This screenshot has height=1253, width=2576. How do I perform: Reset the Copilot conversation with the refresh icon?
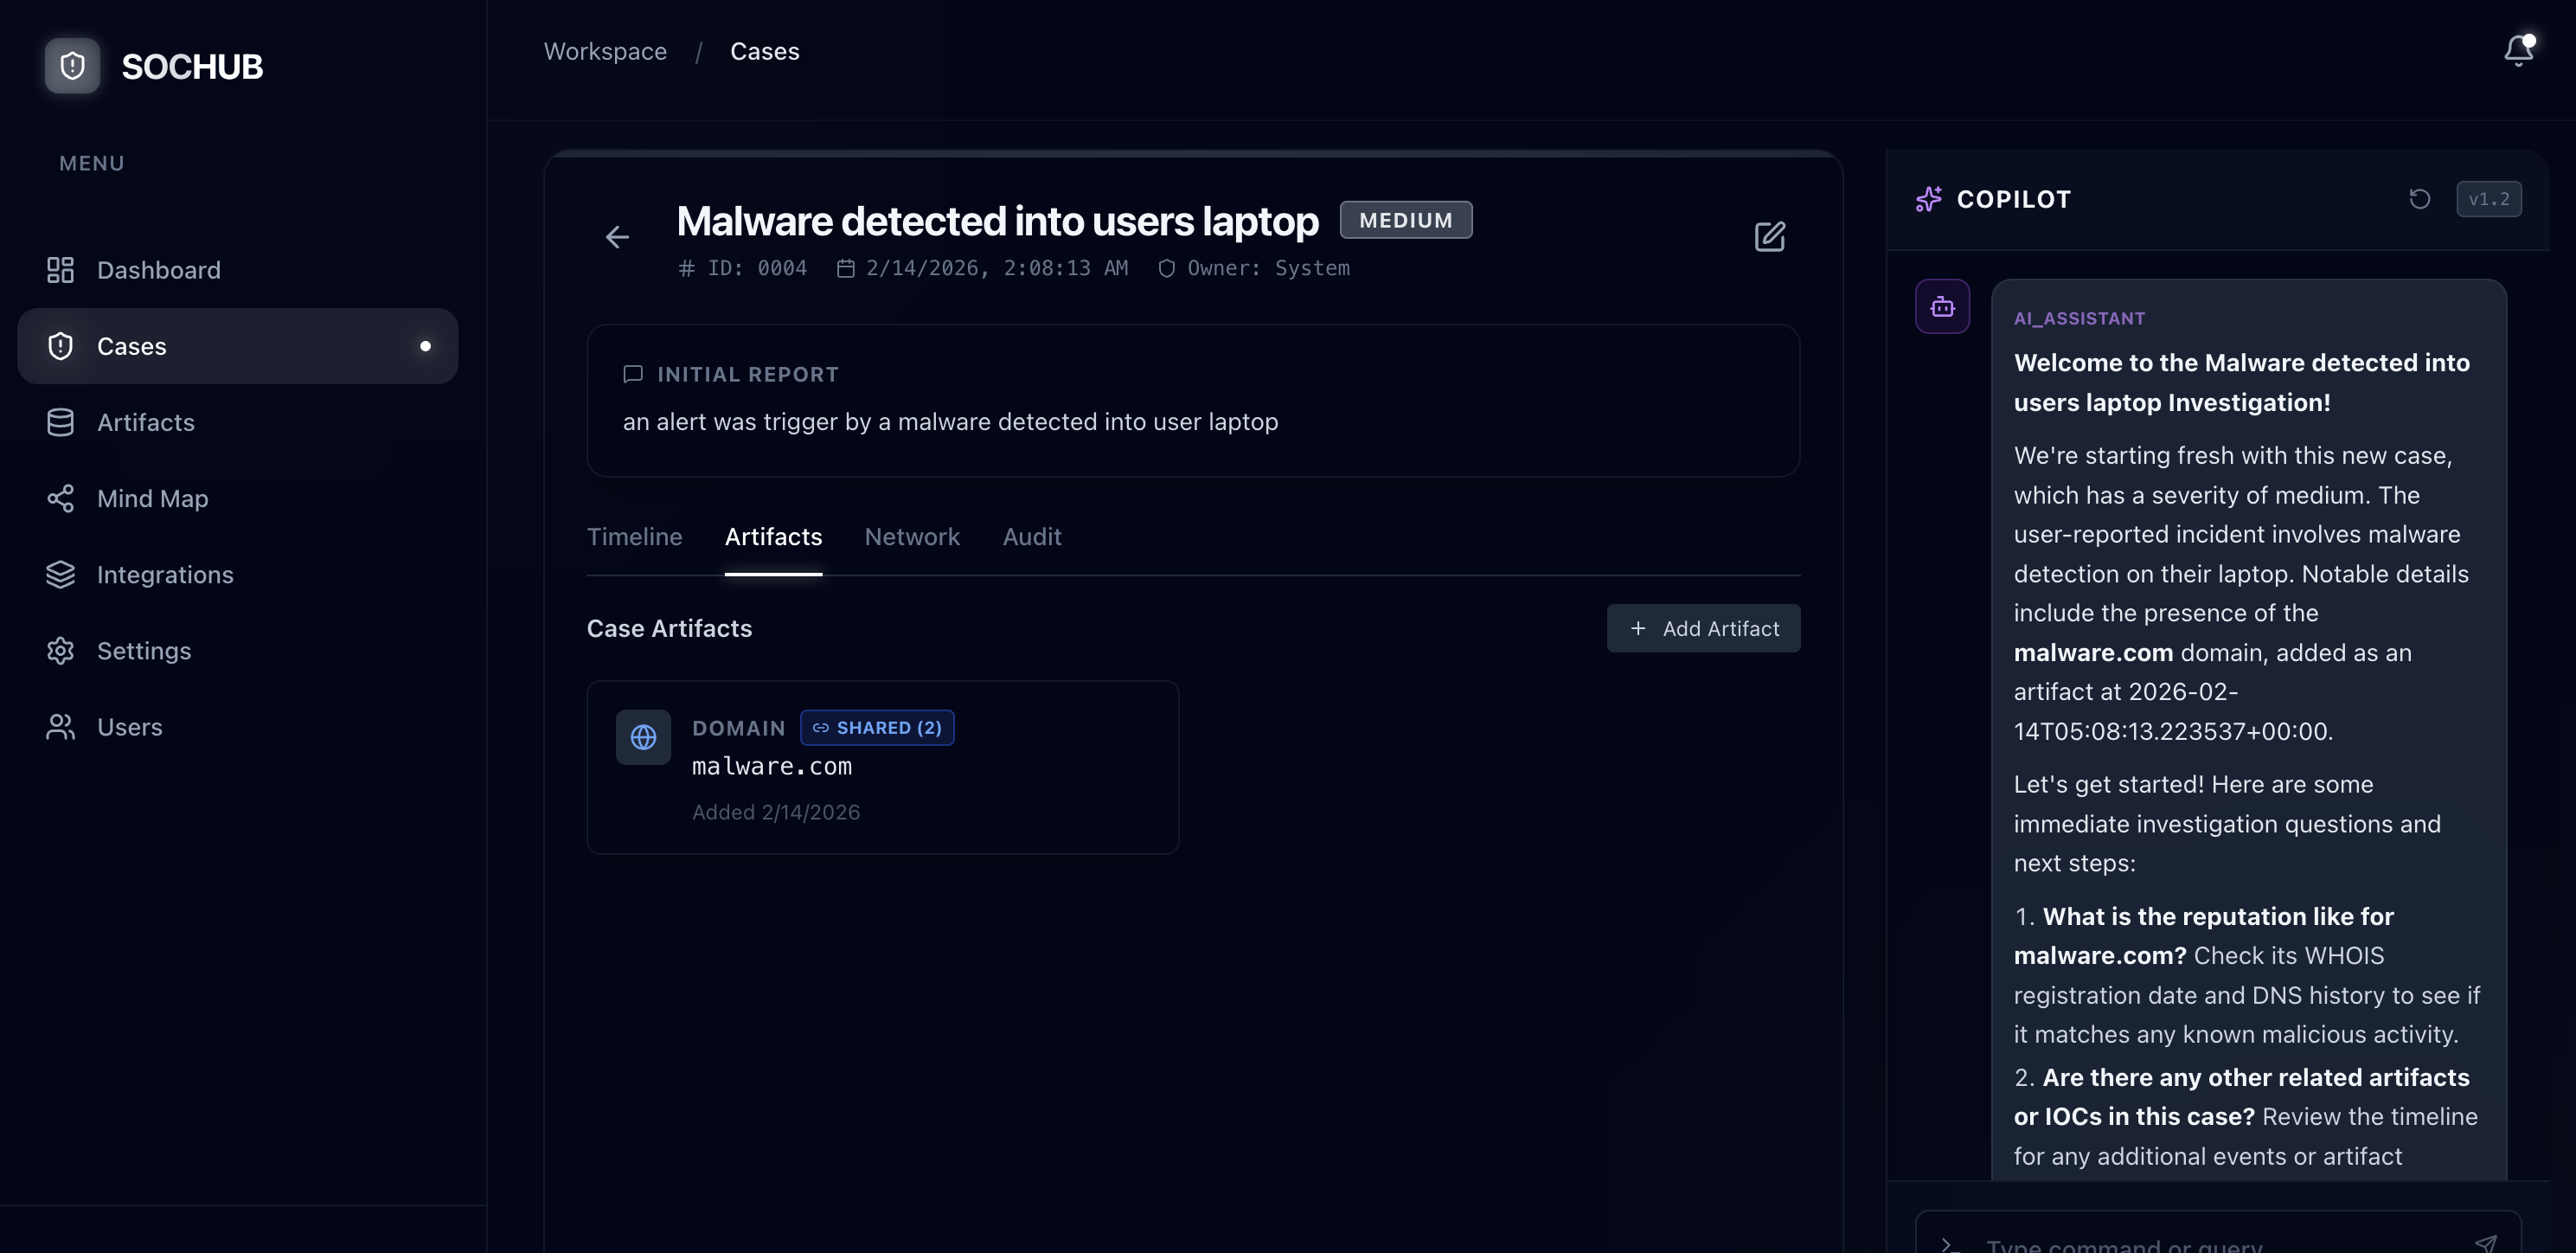pyautogui.click(x=2420, y=199)
